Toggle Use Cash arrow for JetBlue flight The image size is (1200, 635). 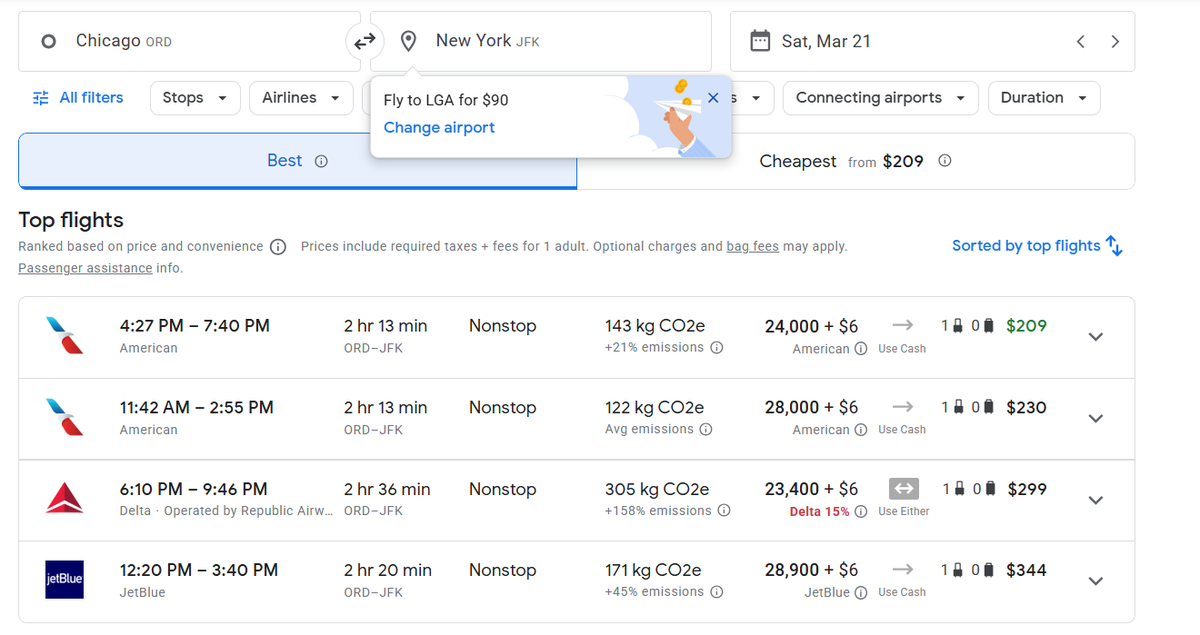tap(902, 570)
